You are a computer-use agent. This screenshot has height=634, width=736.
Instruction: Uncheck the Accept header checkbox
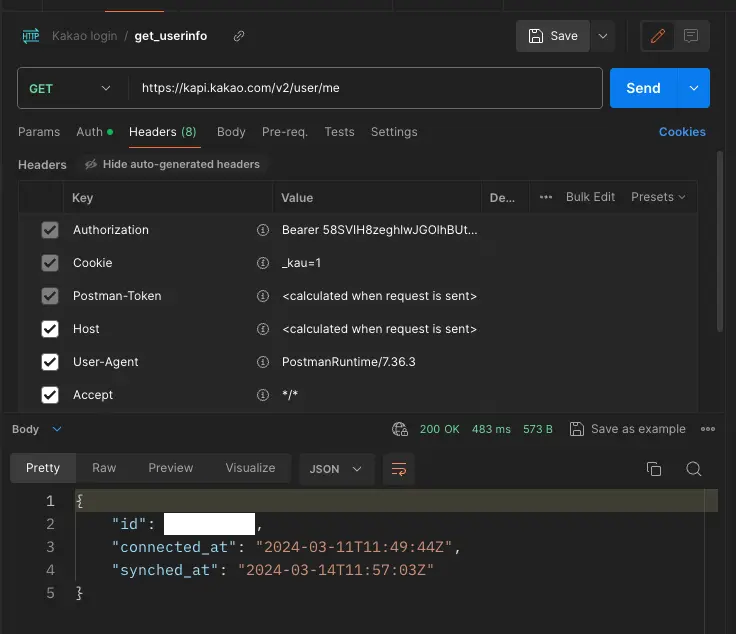click(x=50, y=395)
